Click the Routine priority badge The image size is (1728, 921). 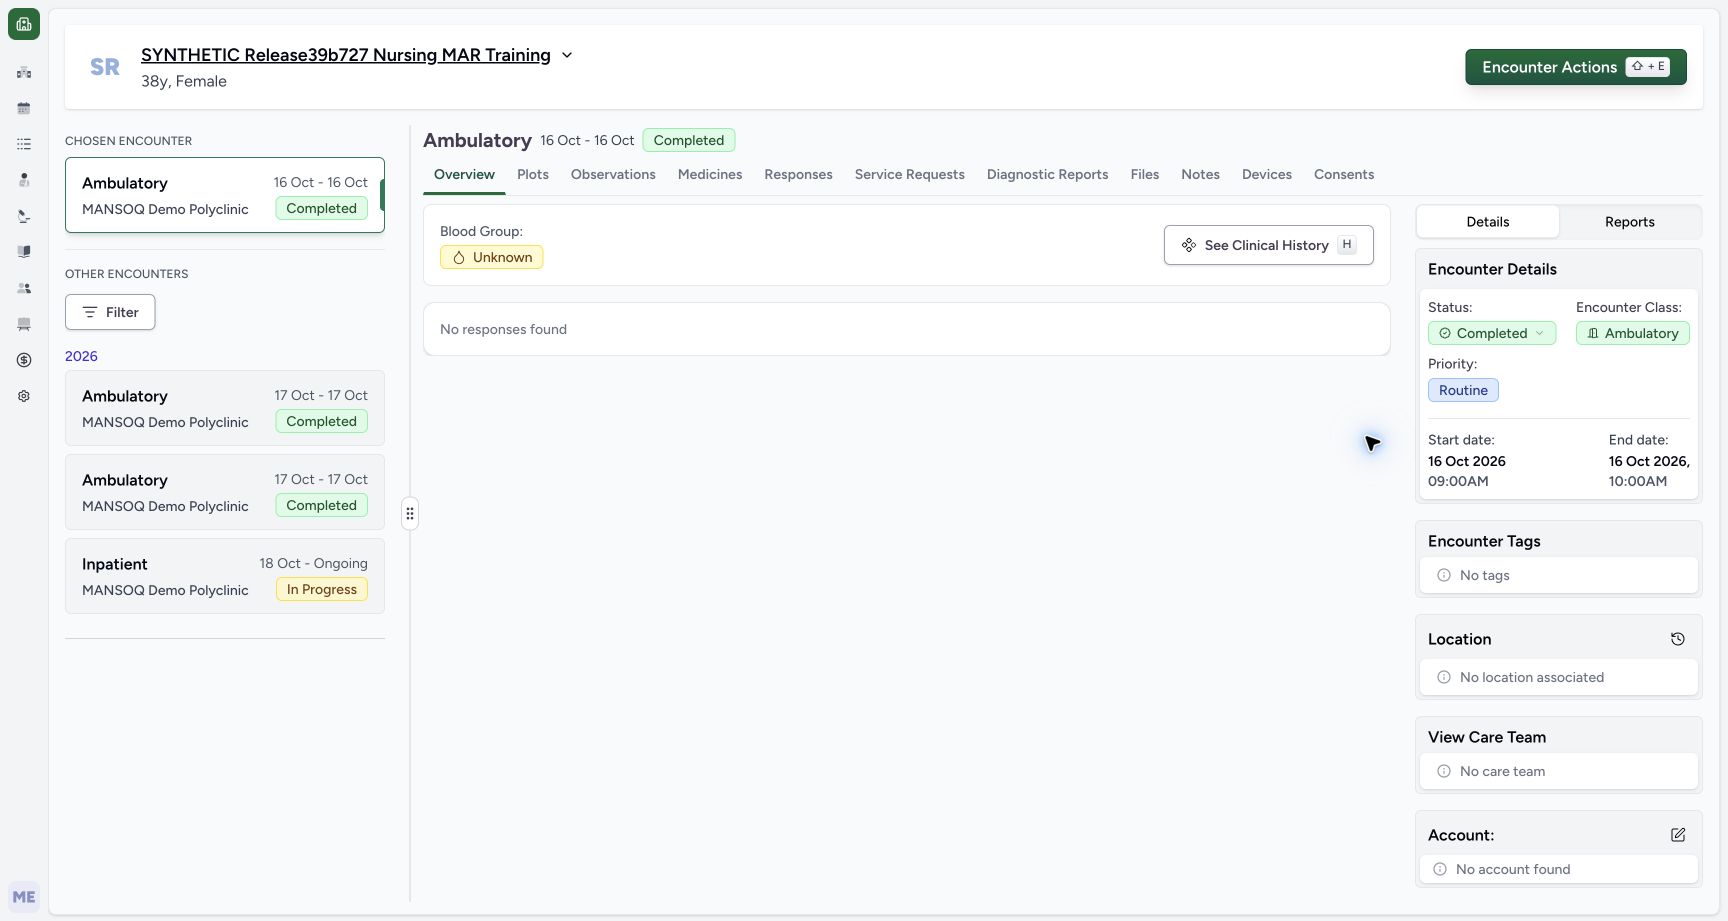[x=1463, y=390]
